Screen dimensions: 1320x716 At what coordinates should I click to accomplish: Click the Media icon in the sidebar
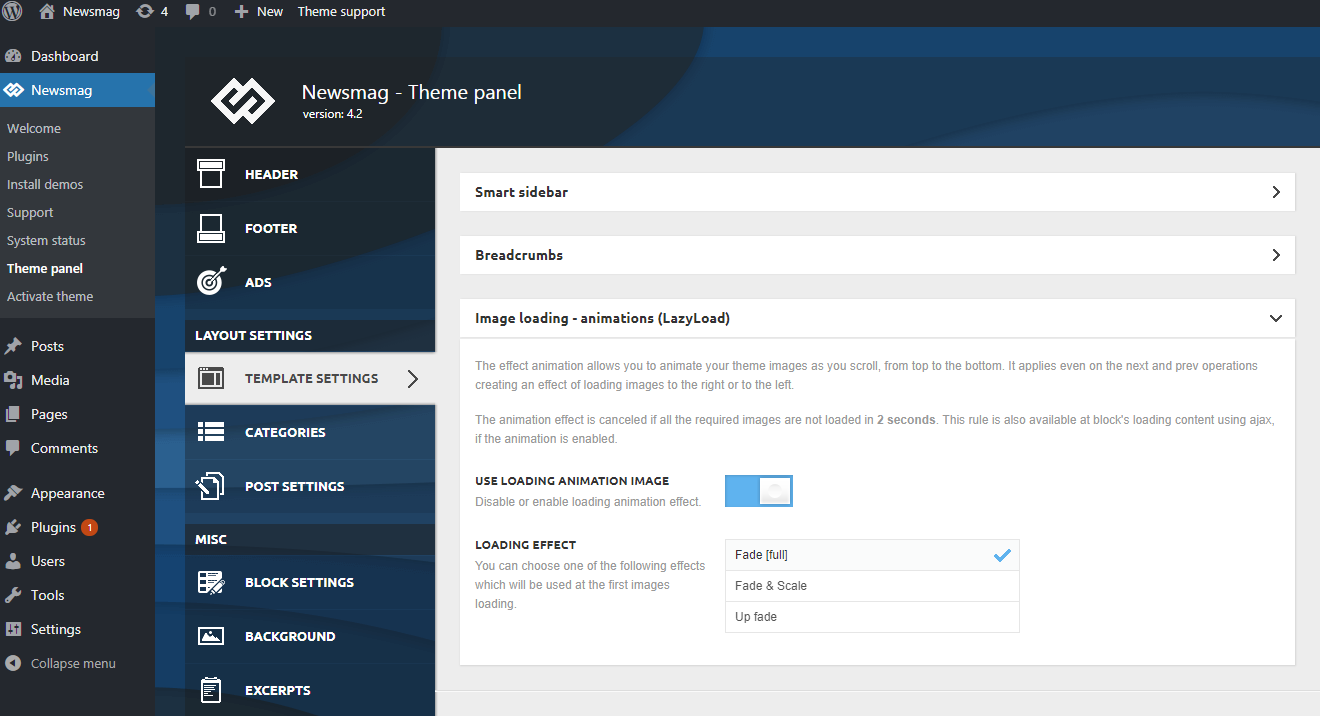[13, 380]
